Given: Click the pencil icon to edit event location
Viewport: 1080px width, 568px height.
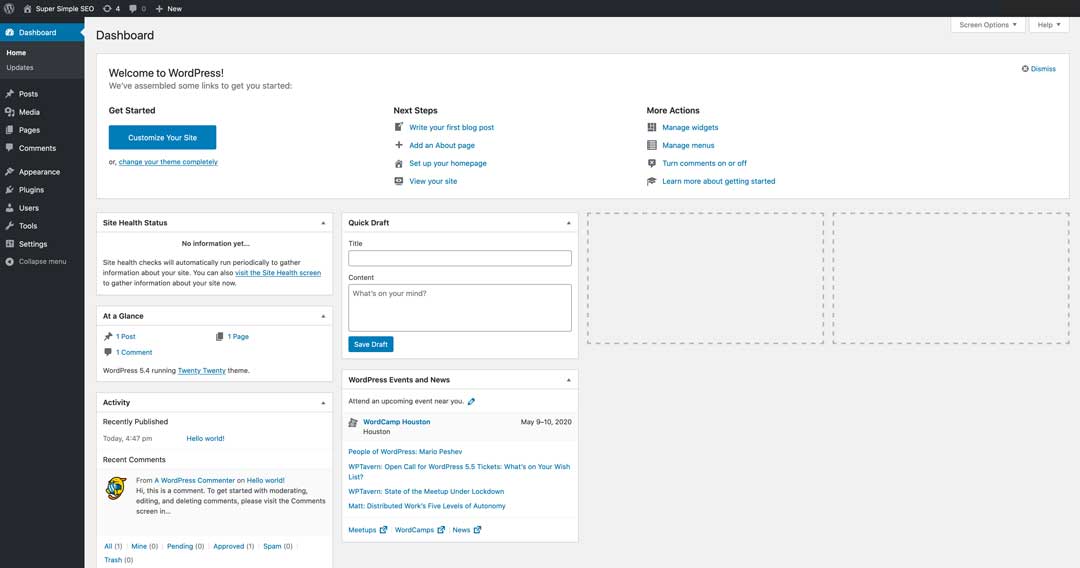Looking at the screenshot, I should point(471,401).
